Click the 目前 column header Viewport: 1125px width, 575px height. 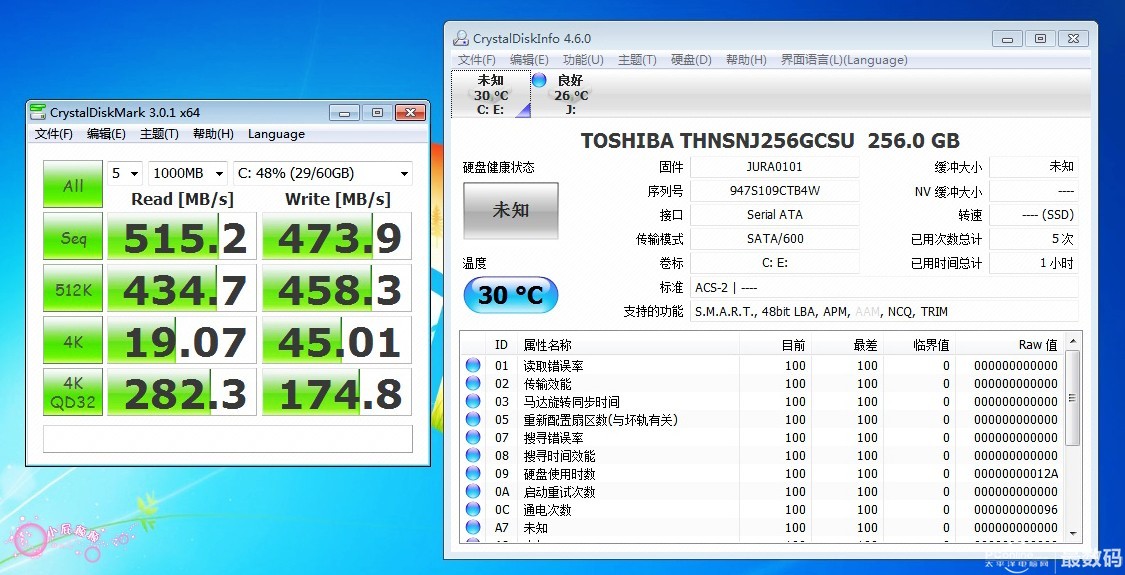[x=776, y=345]
